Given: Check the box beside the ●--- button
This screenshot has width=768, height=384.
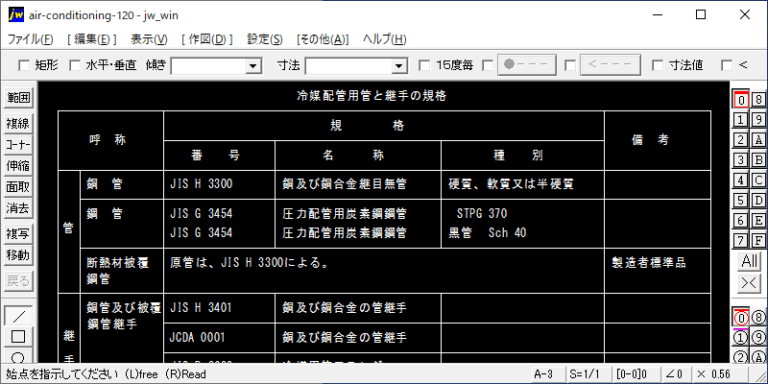Looking at the screenshot, I should click(x=487, y=65).
